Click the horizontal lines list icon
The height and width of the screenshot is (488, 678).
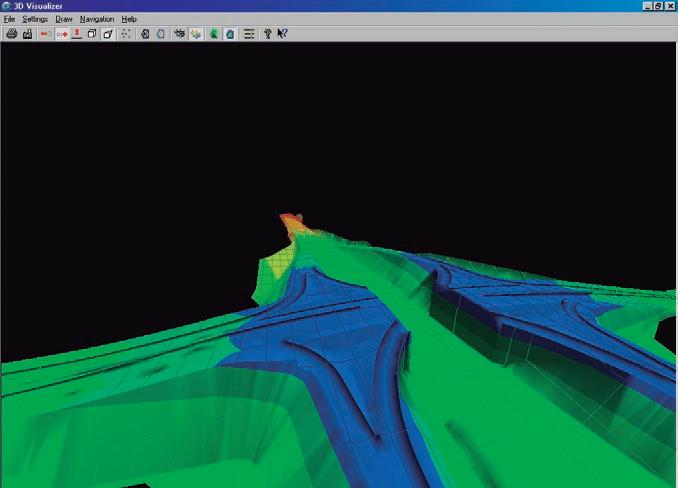249,34
